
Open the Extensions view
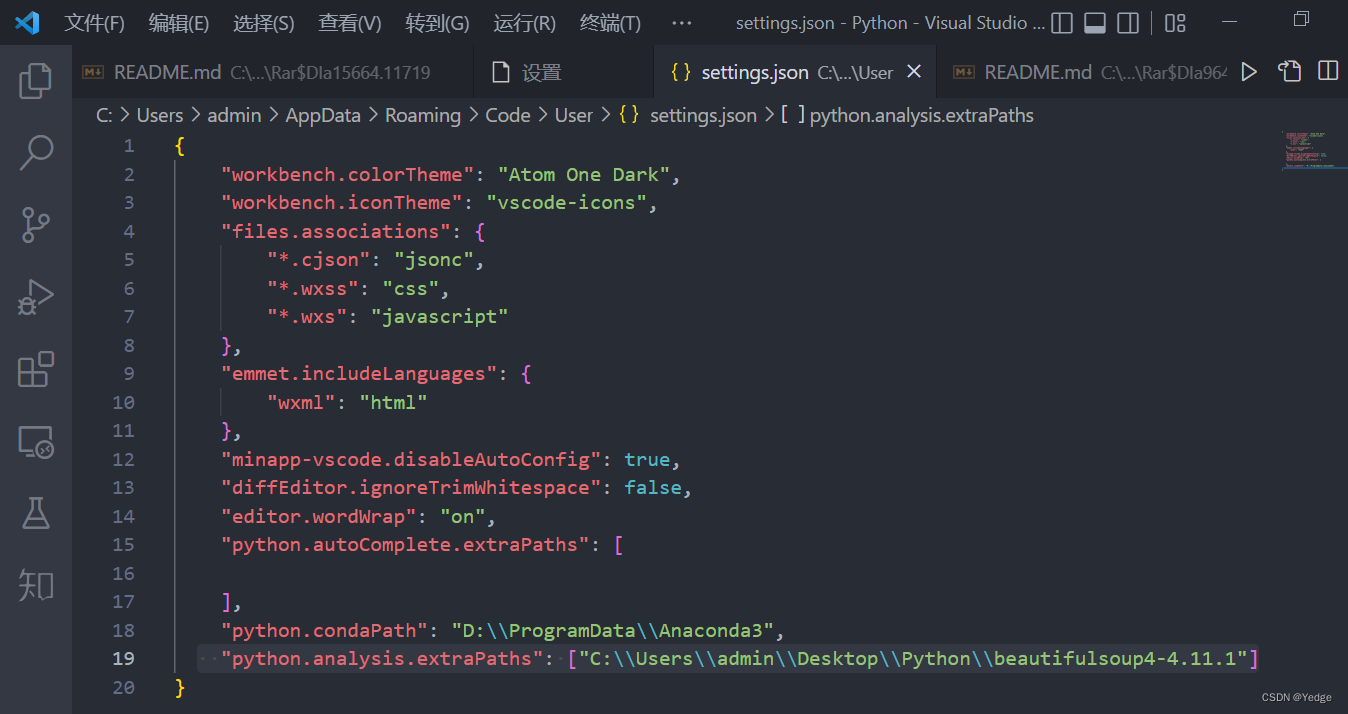coord(36,369)
